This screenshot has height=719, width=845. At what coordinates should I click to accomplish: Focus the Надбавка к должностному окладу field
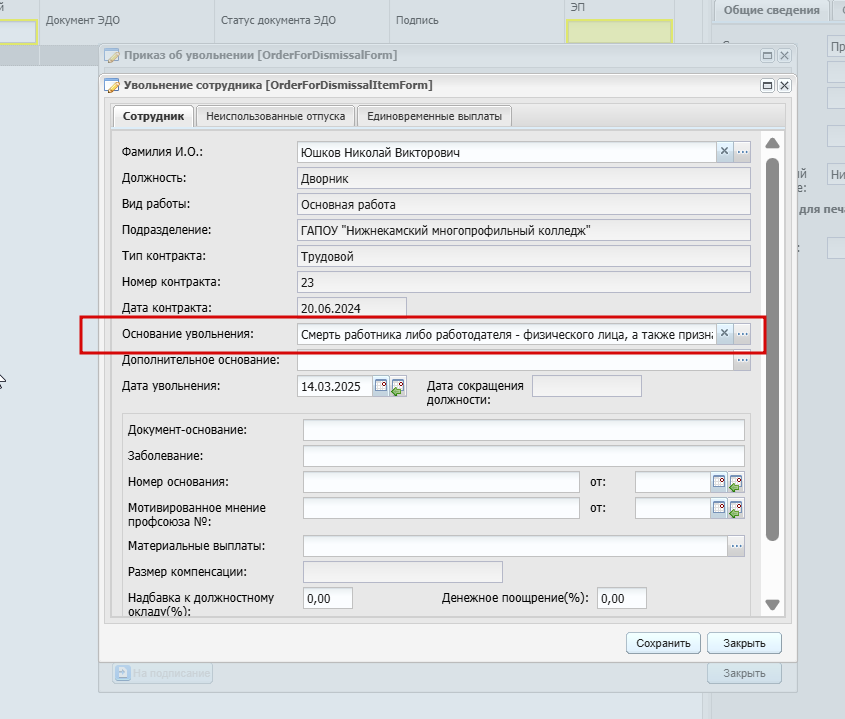(328, 598)
